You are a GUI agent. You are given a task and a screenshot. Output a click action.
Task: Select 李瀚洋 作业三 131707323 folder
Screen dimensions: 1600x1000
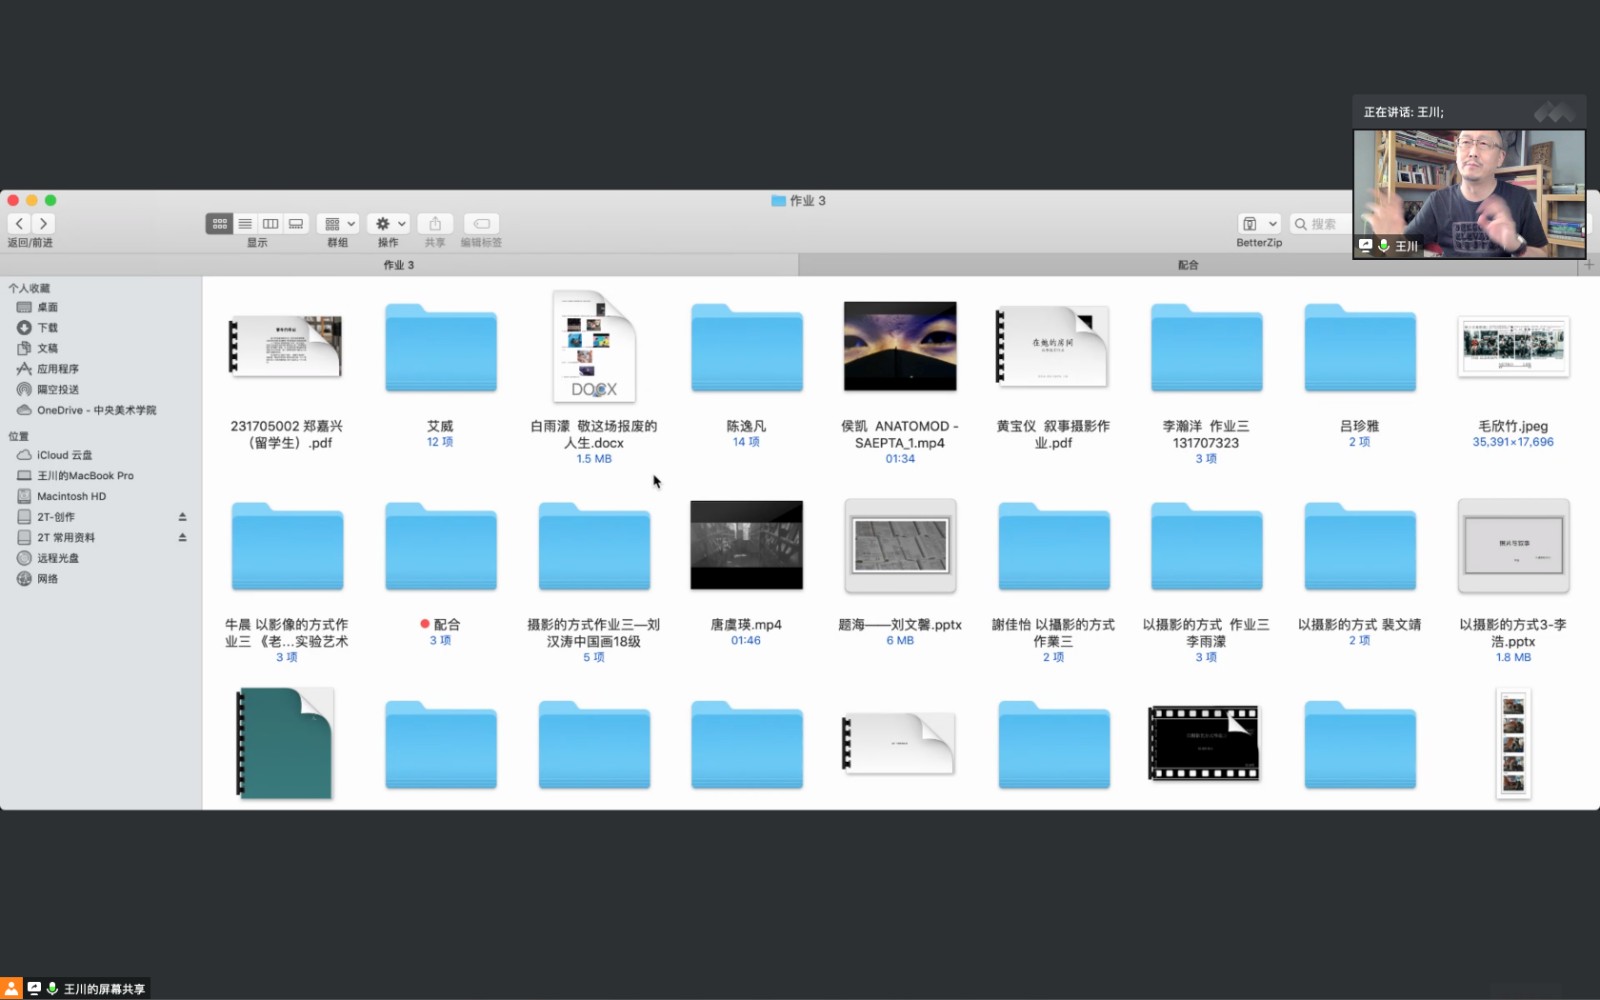(x=1206, y=347)
